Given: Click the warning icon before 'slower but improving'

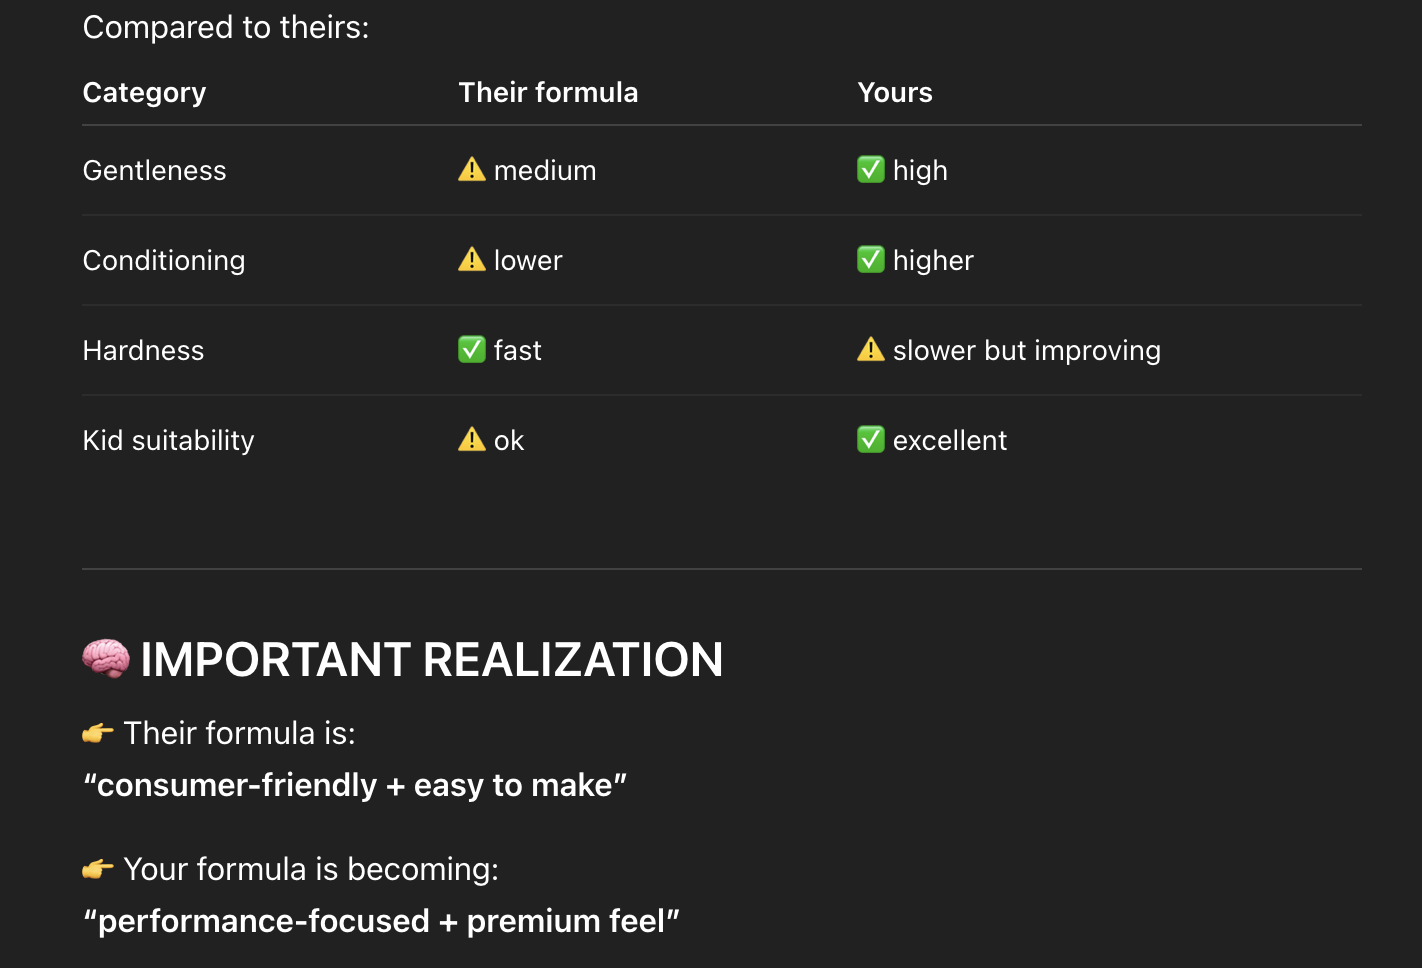Looking at the screenshot, I should click(x=871, y=350).
